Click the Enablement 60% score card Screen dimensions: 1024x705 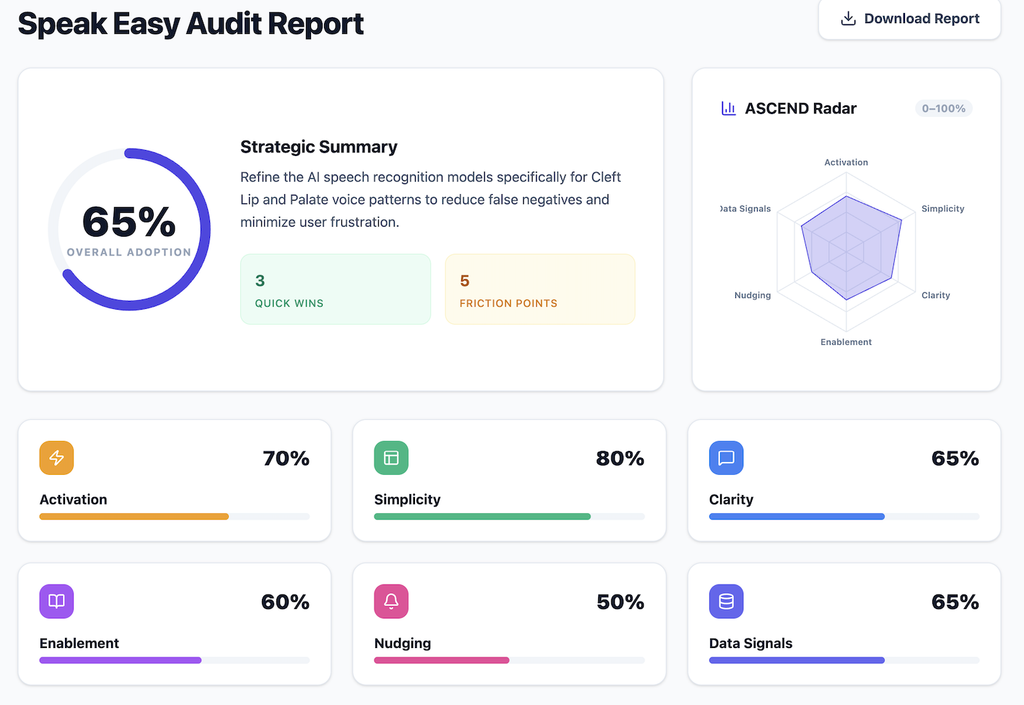174,624
